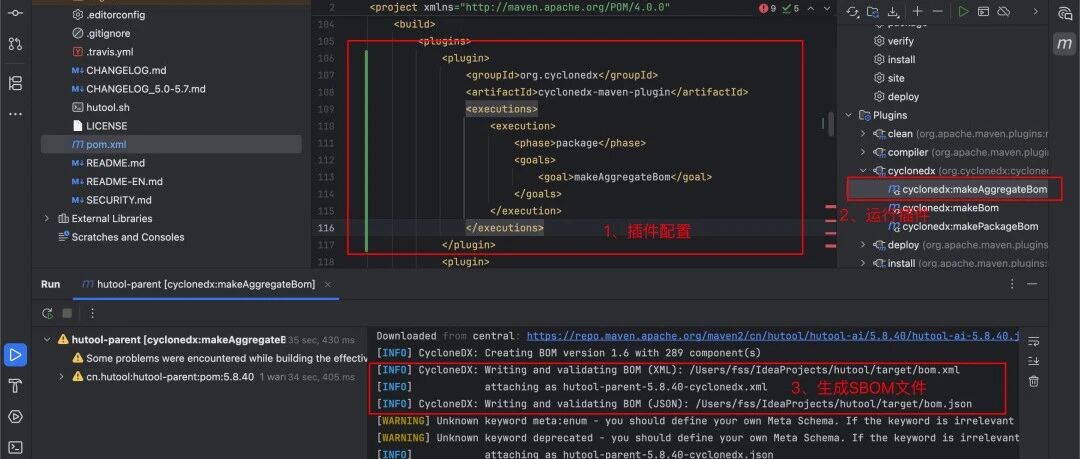Expand the compiler plugin node

(x=863, y=152)
